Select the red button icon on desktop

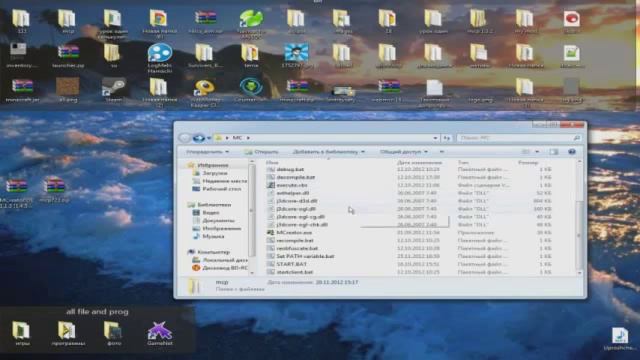pyautogui.click(x=571, y=22)
